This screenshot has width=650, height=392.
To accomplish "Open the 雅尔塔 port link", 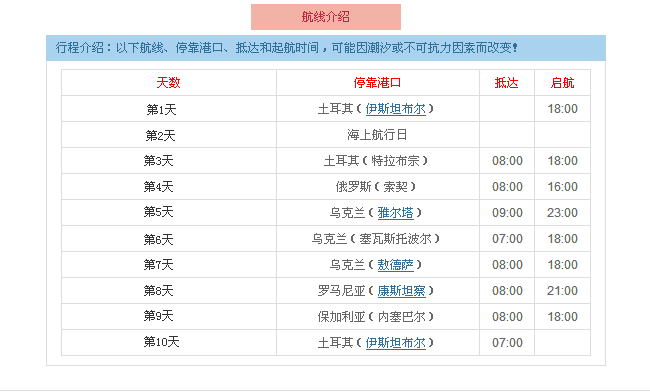I will pos(395,213).
